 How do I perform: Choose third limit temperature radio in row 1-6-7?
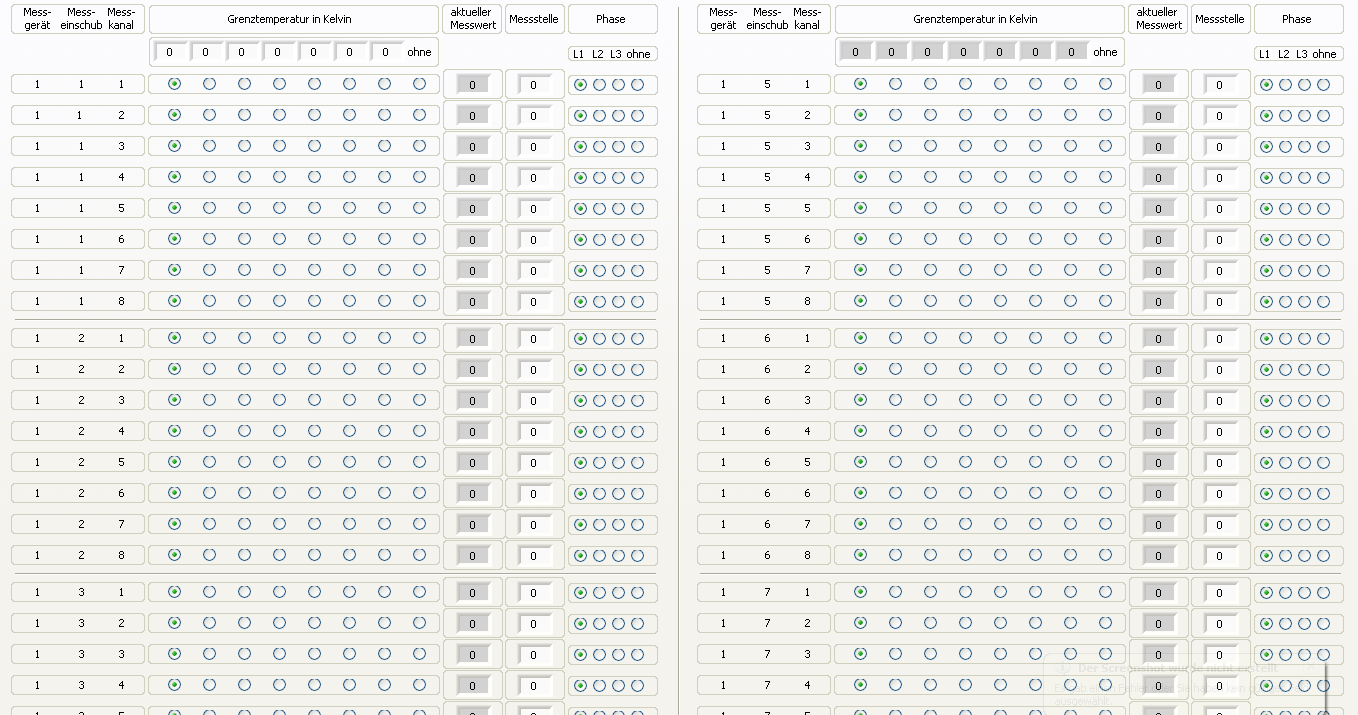click(x=930, y=524)
